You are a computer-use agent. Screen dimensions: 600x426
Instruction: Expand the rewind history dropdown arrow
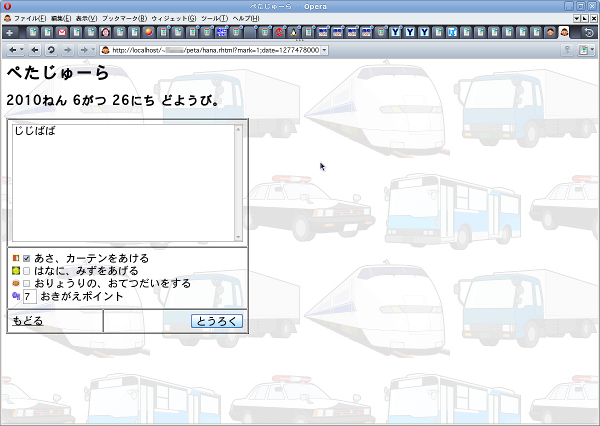point(22,50)
